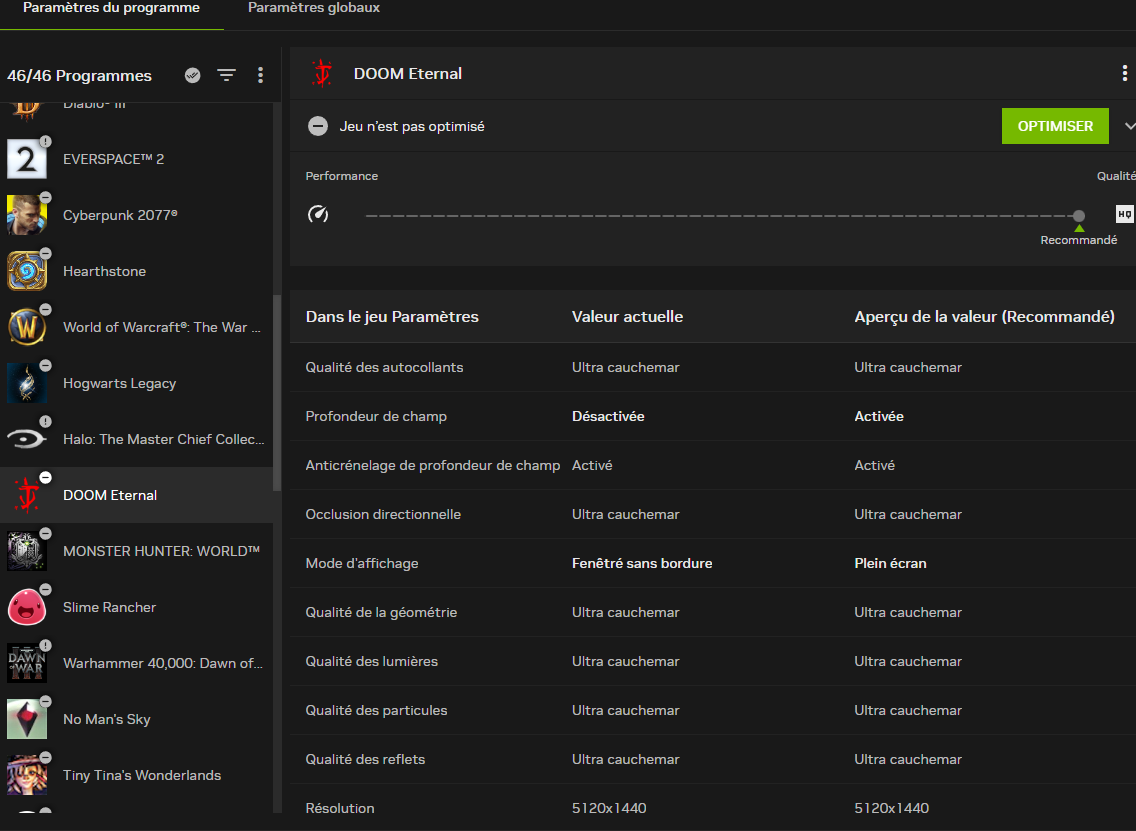
Task: Open World of Warcraft via its icon
Action: click(x=27, y=327)
